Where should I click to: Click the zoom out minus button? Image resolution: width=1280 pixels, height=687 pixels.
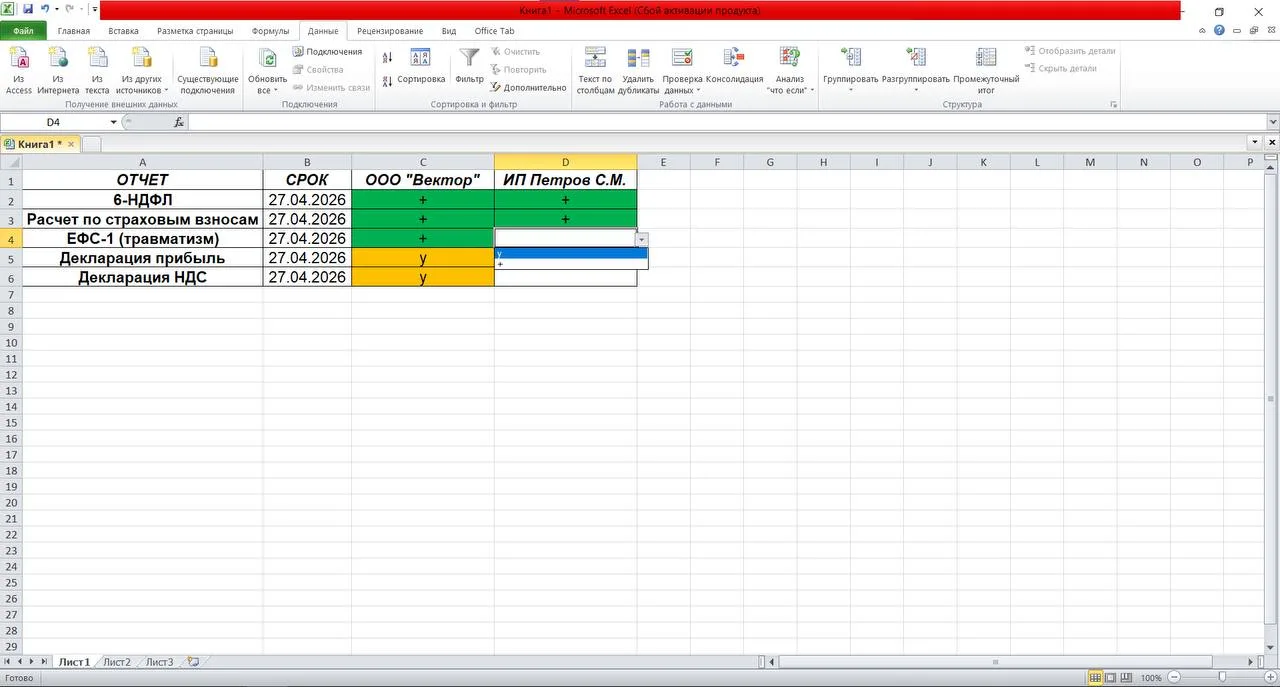[x=1174, y=678]
